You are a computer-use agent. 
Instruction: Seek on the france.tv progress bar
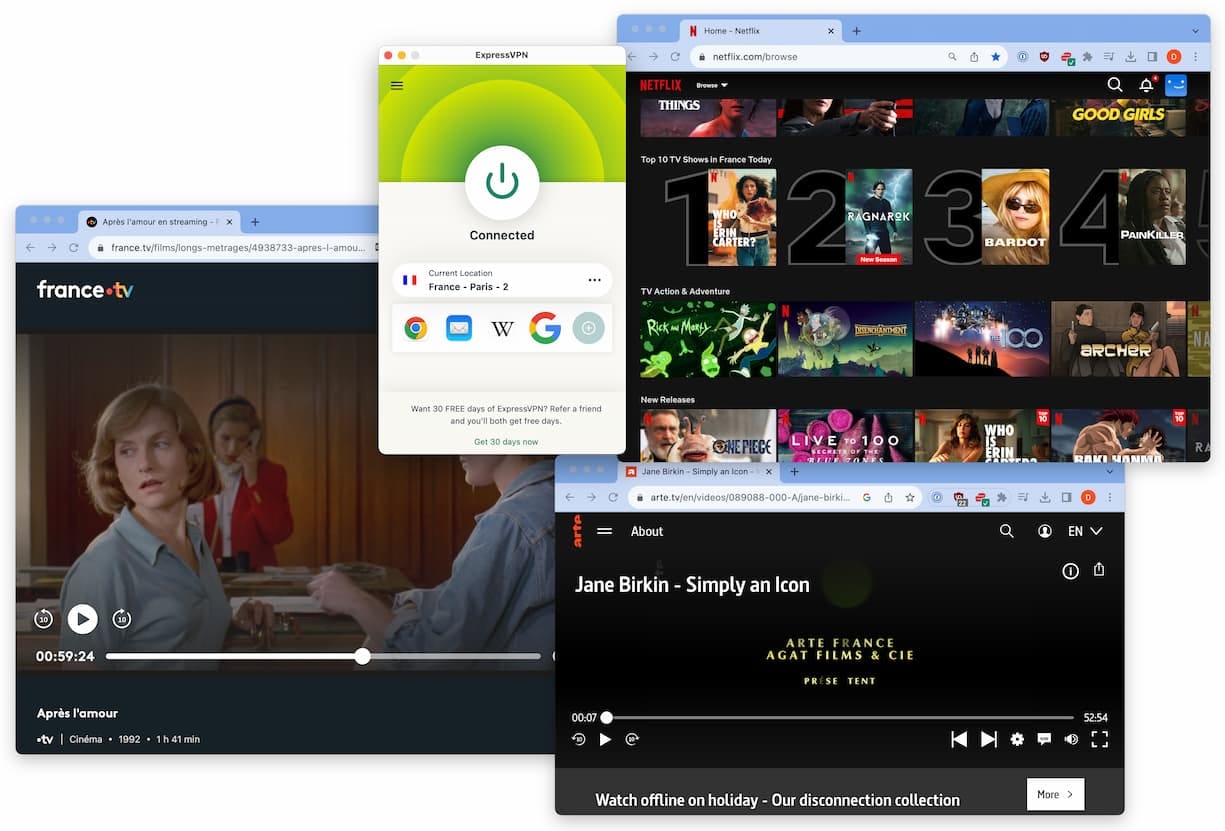323,657
